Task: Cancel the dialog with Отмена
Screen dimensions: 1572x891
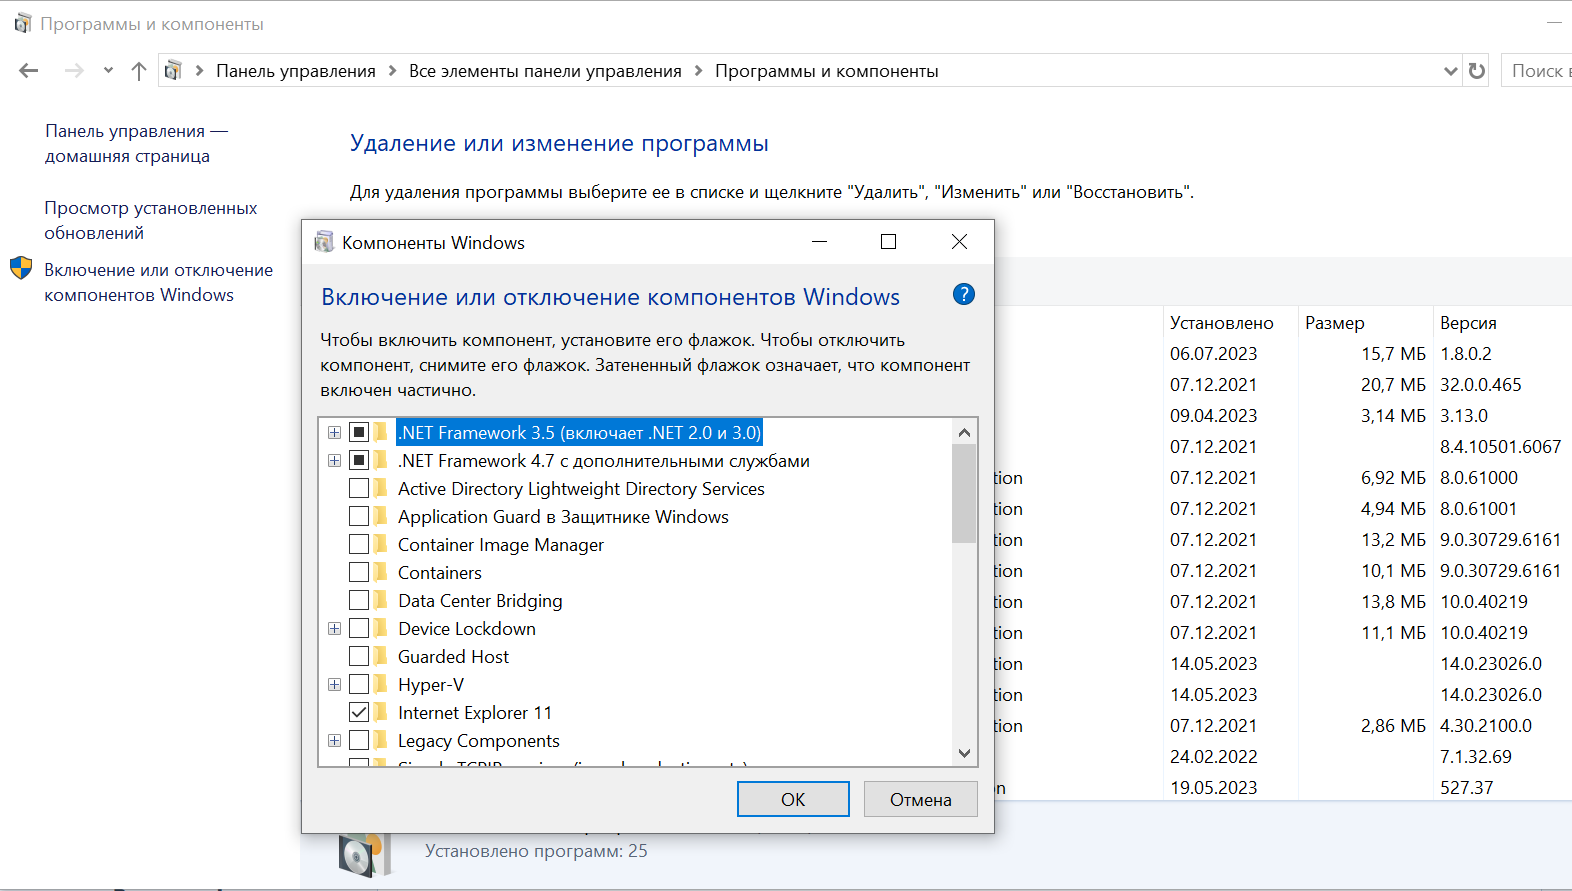Action: (x=921, y=799)
